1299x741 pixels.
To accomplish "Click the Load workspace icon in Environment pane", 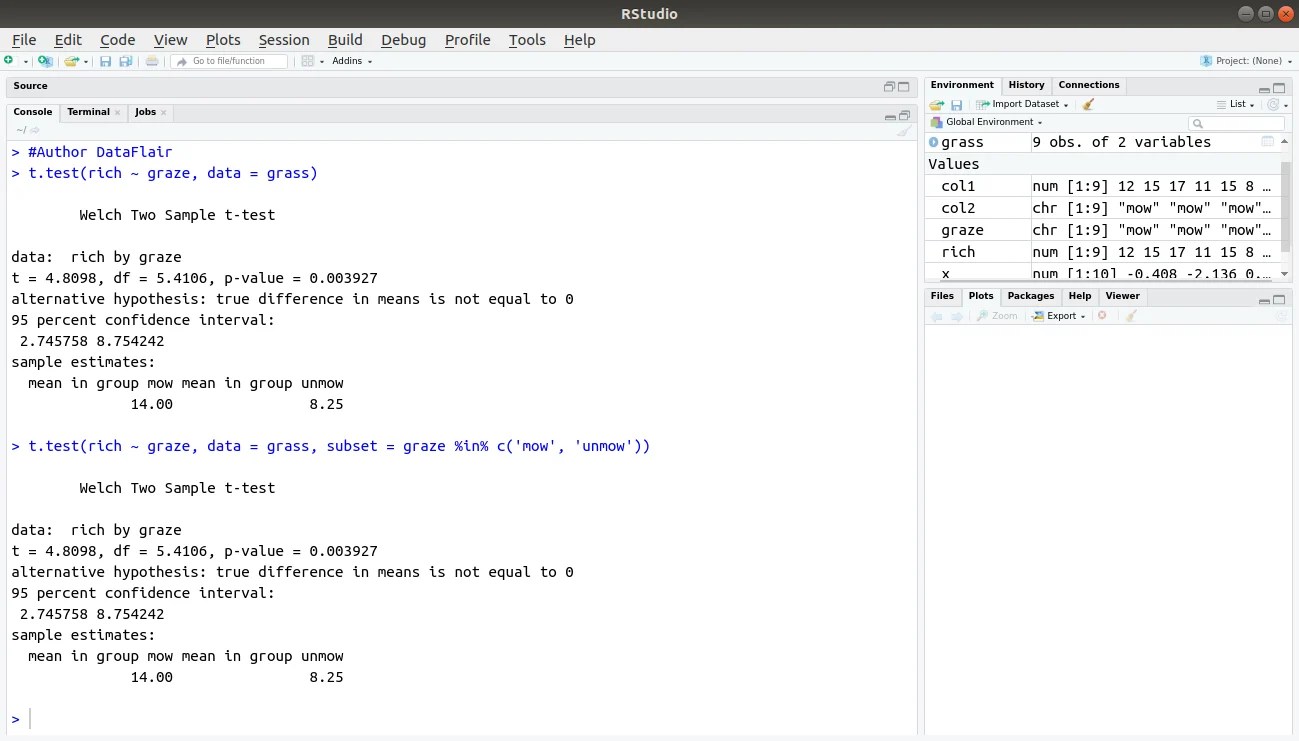I will pos(937,104).
